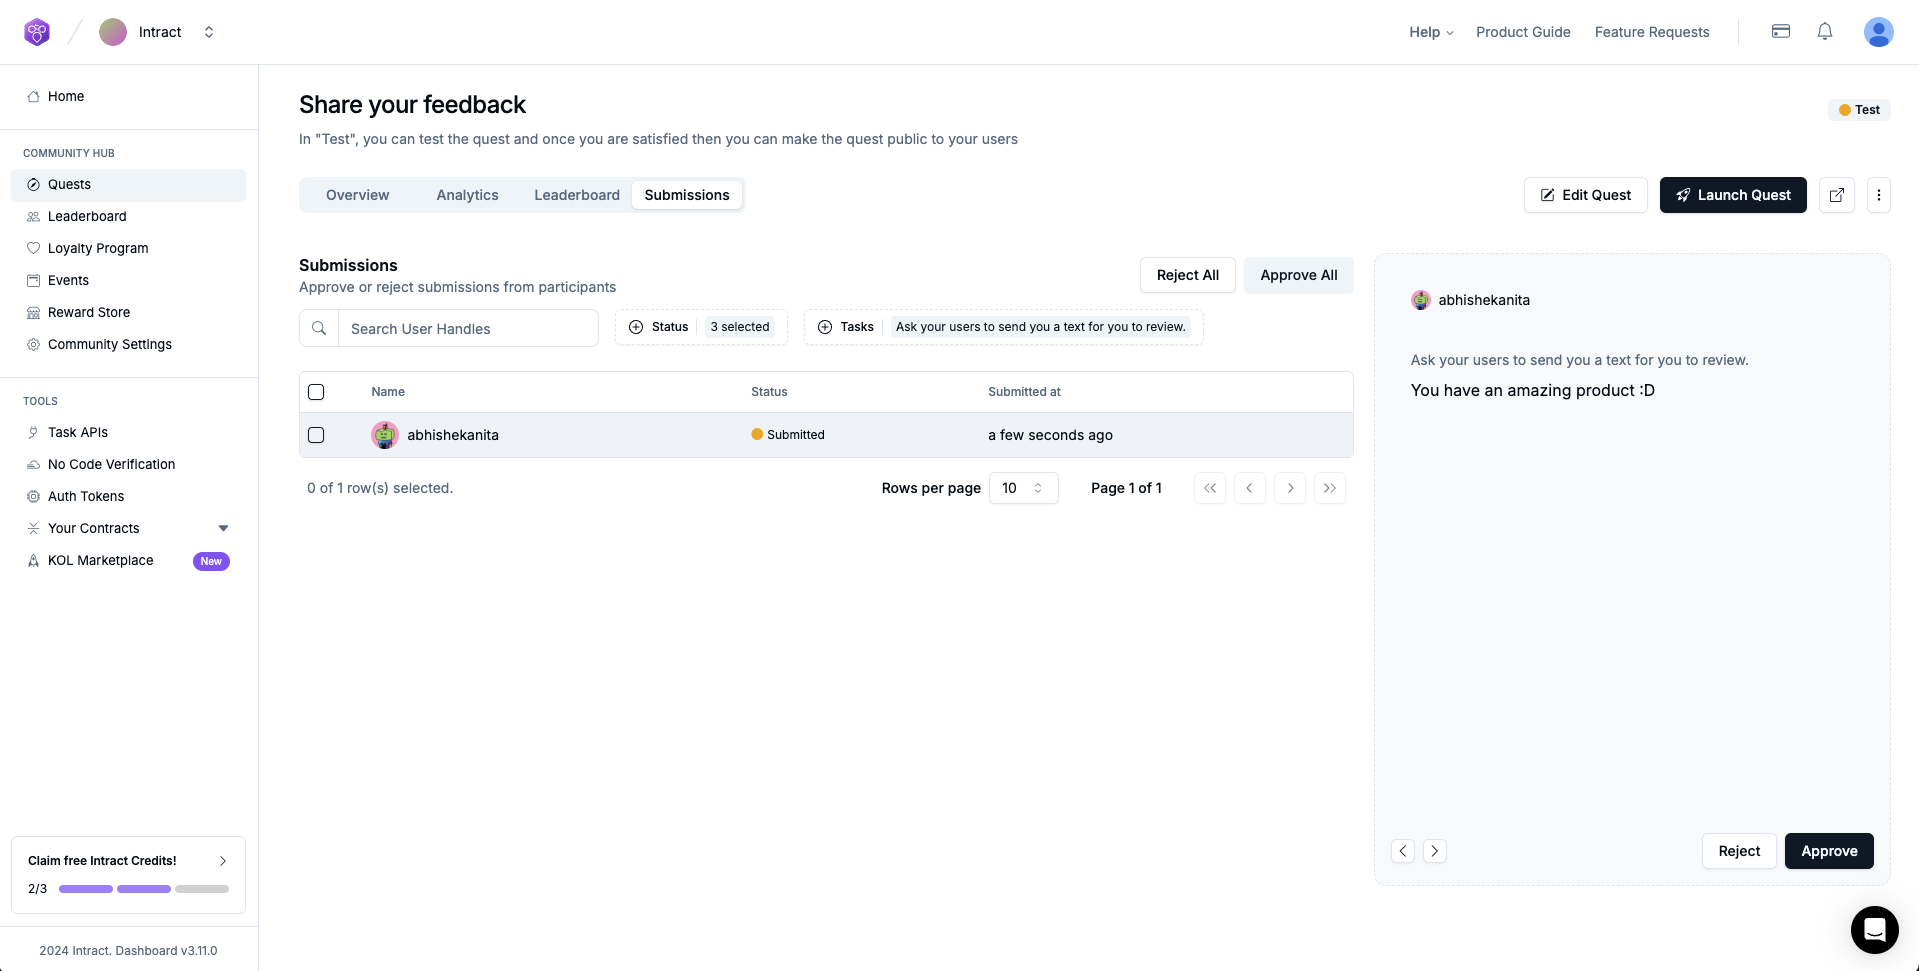
Task: Switch to the Overview tab
Action: tap(357, 195)
